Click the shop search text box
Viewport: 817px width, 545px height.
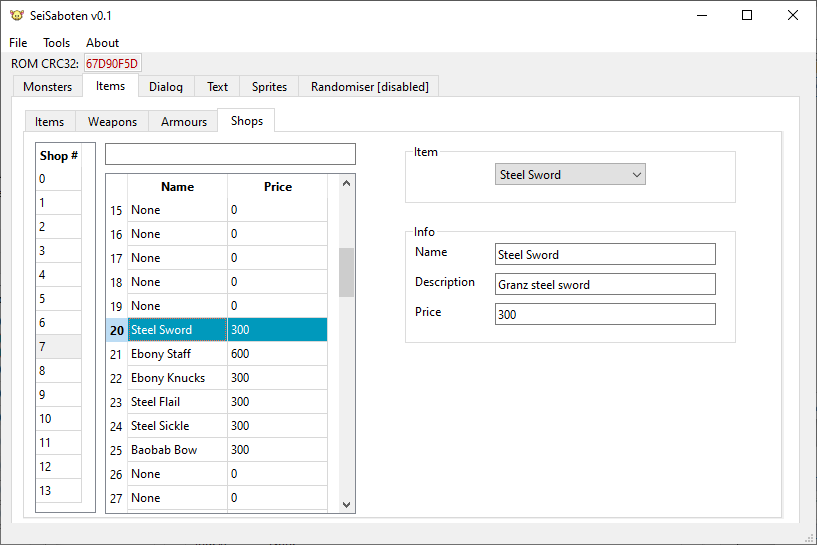[230, 154]
